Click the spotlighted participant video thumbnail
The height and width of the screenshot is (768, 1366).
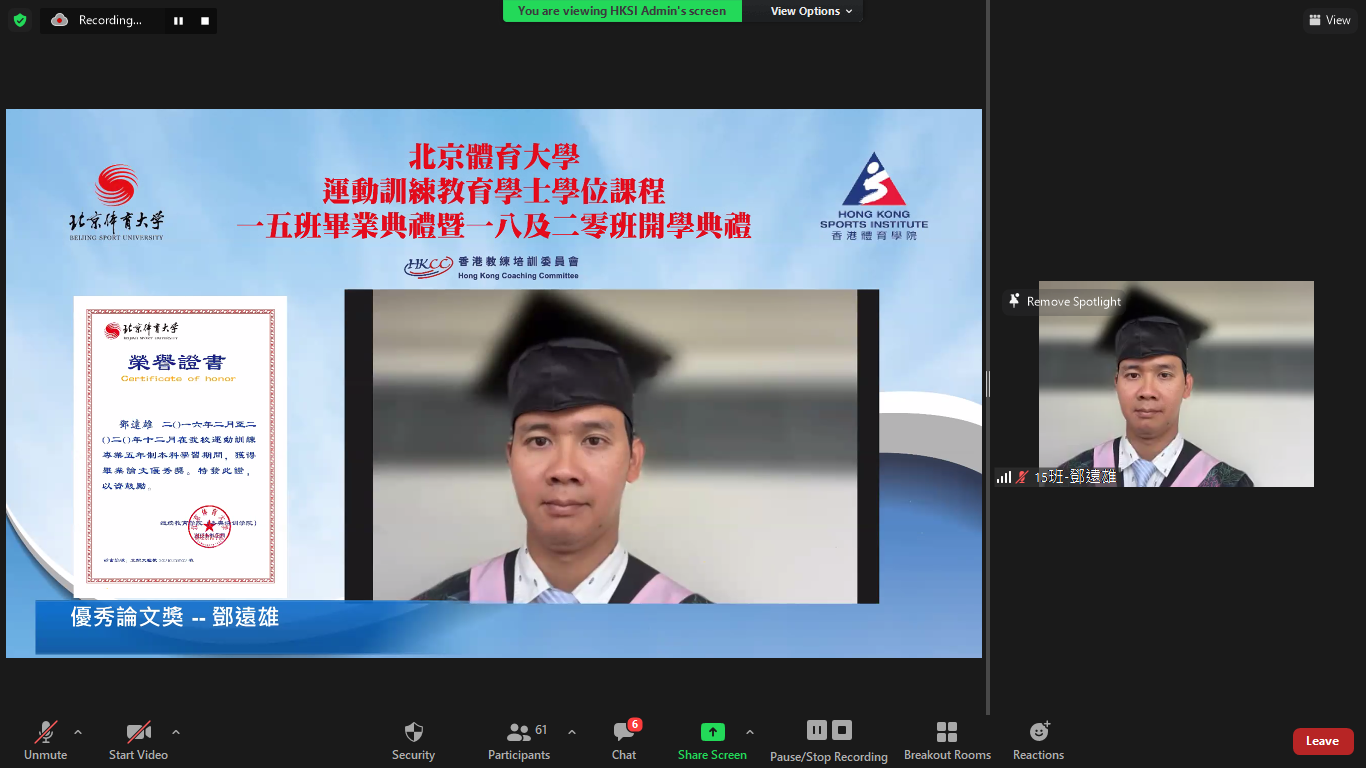1176,384
